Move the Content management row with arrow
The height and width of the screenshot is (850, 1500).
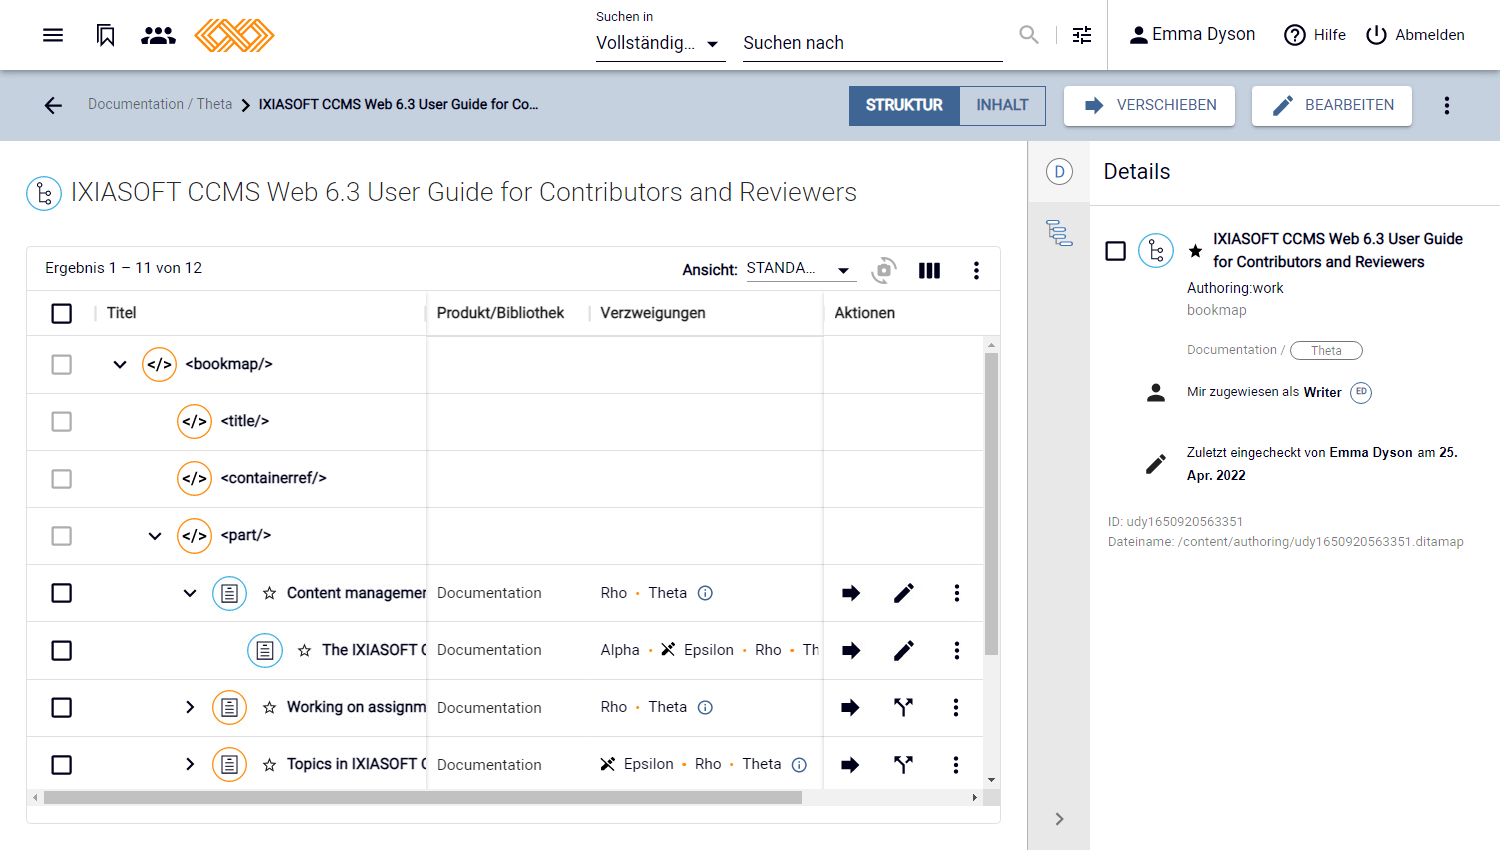[x=851, y=593]
